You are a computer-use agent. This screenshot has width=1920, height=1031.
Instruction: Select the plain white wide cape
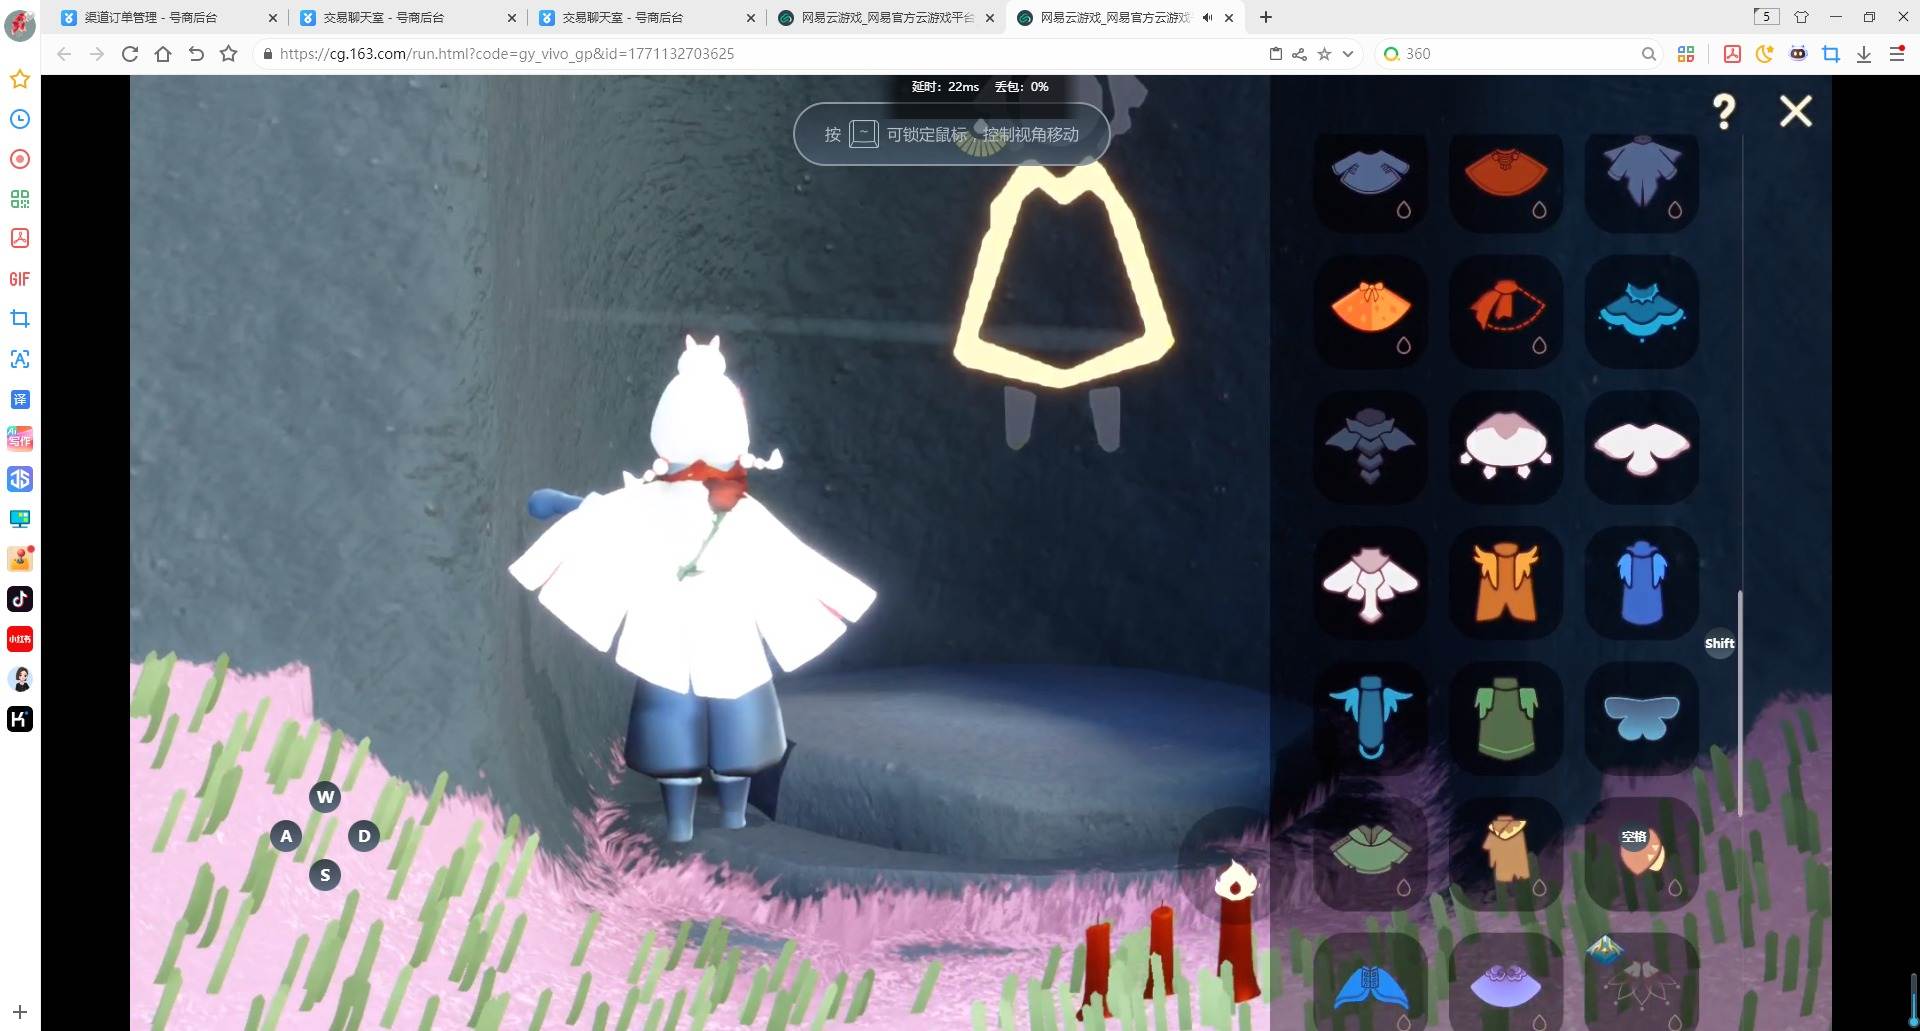pyautogui.click(x=1642, y=447)
